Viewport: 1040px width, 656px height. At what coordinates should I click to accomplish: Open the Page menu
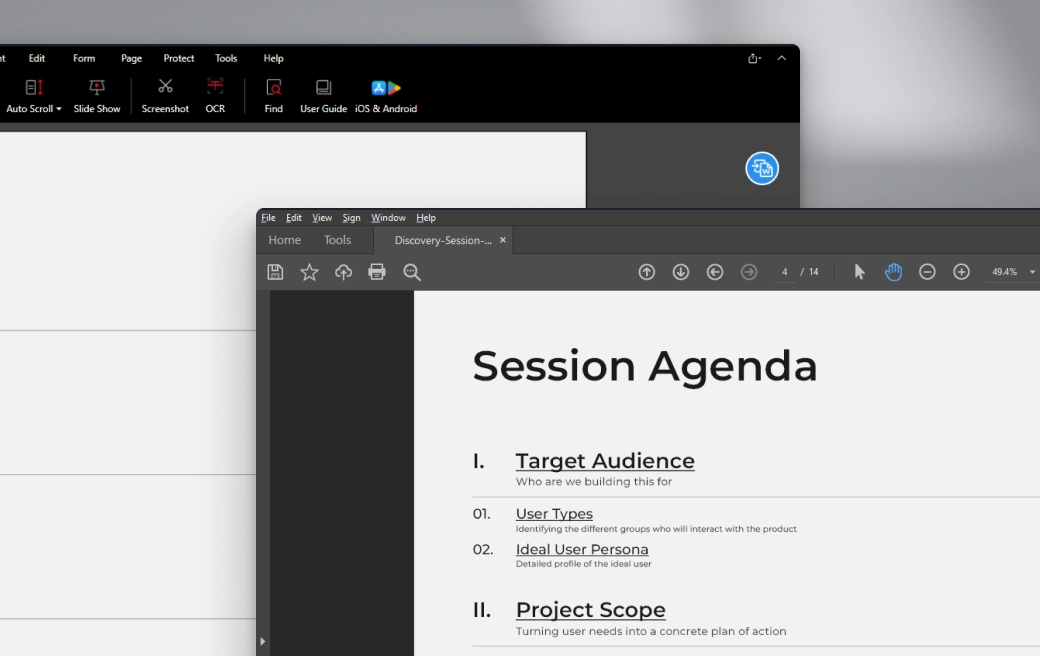131,58
